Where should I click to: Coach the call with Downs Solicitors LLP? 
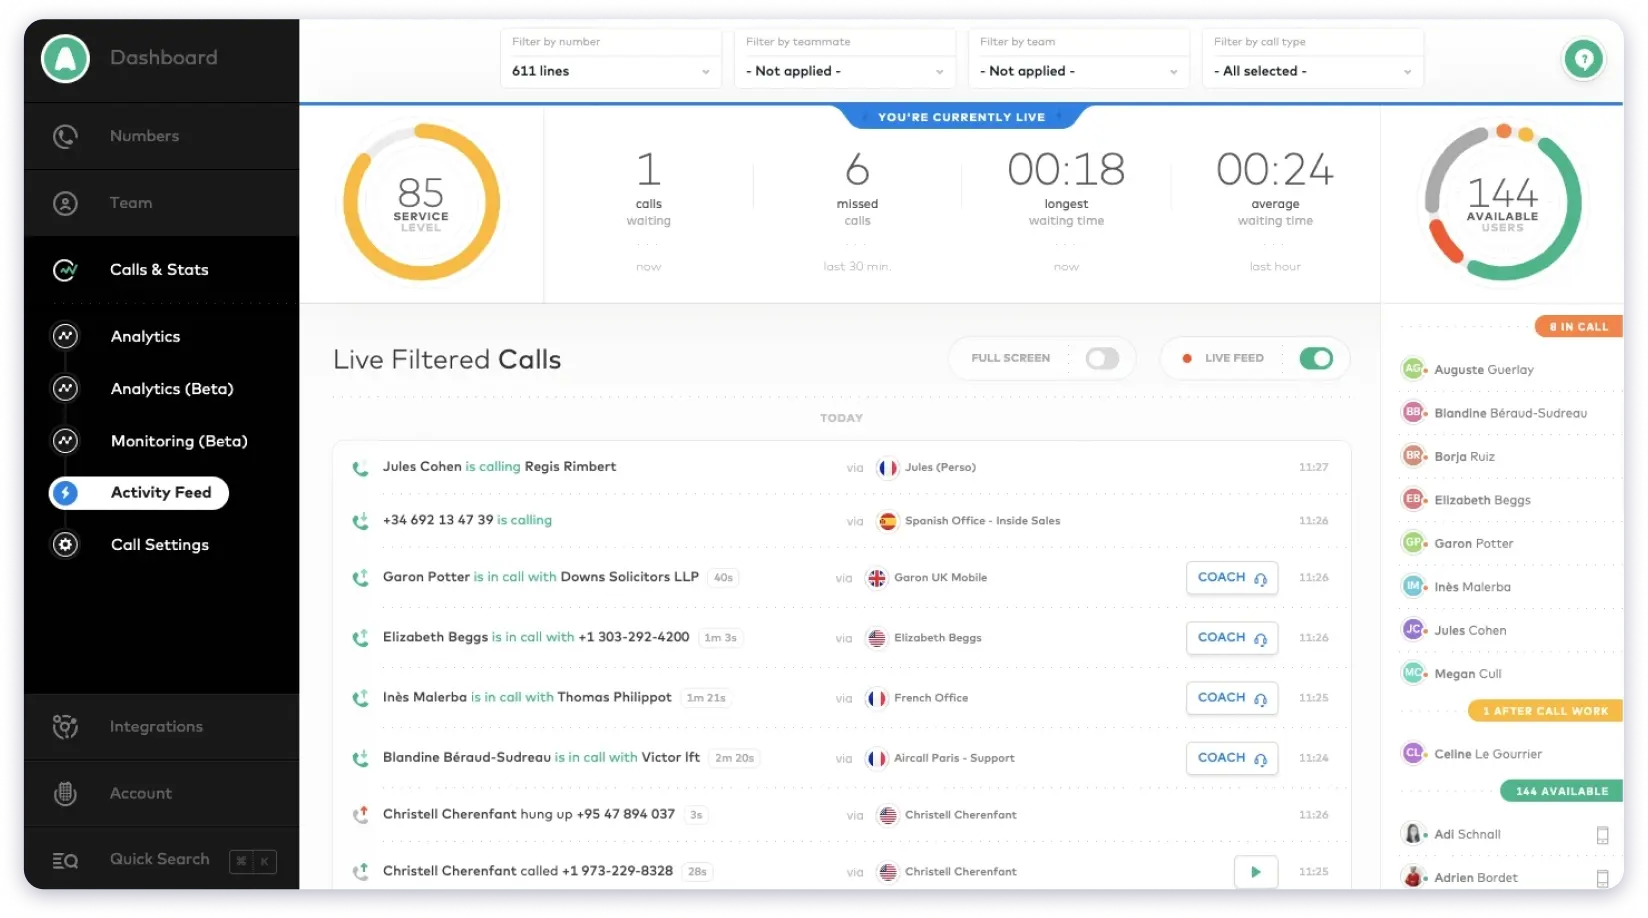pos(1231,577)
